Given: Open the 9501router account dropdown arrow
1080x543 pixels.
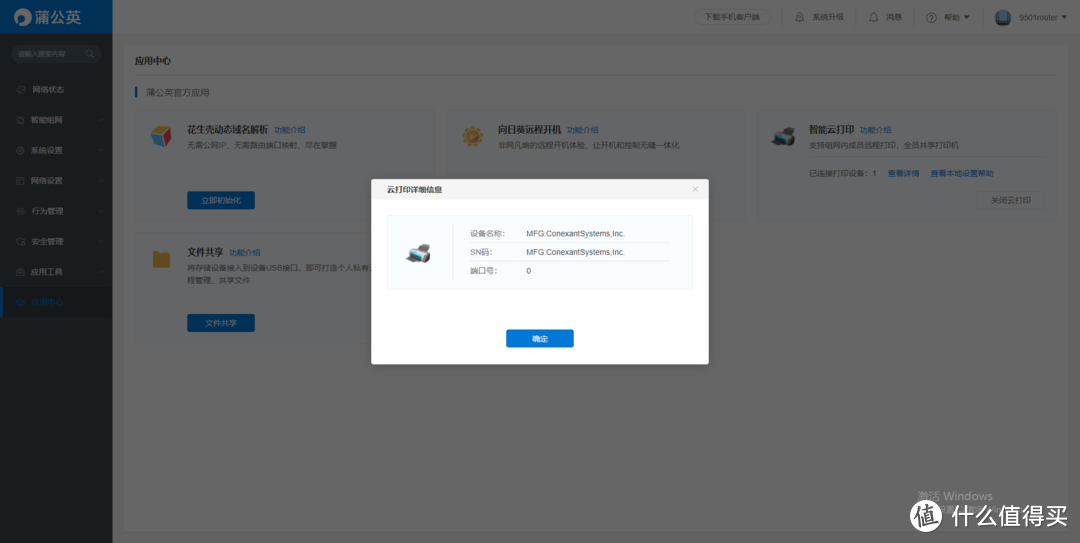Looking at the screenshot, I should (x=1063, y=17).
